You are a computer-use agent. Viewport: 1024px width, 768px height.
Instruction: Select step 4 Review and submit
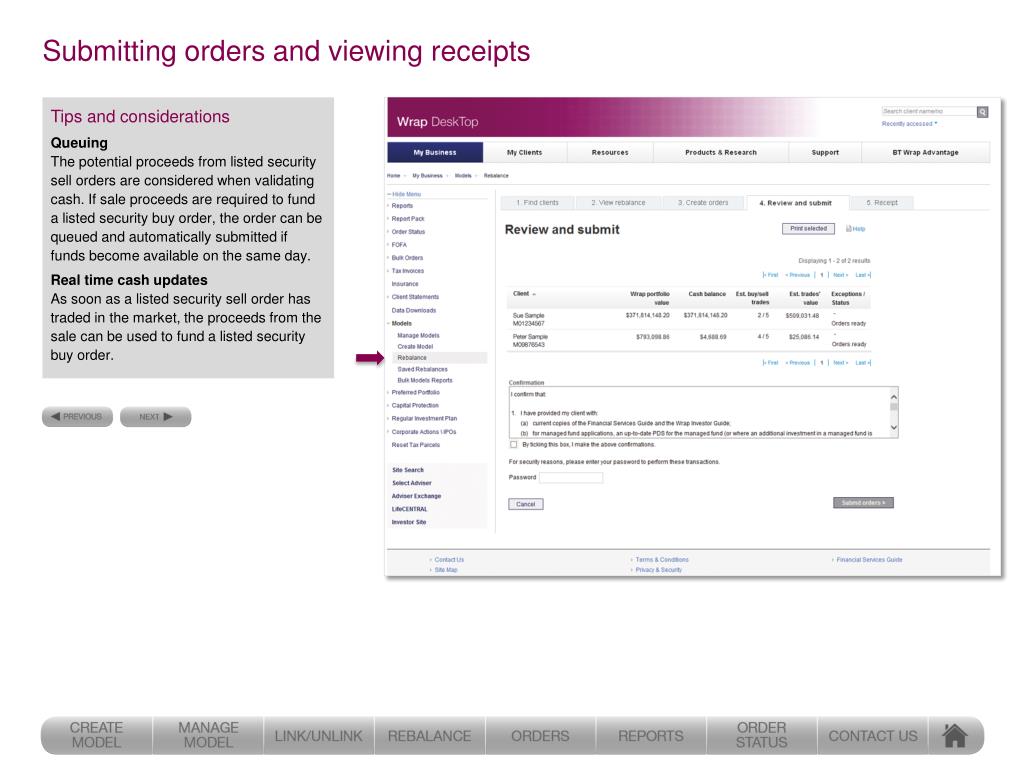795,203
